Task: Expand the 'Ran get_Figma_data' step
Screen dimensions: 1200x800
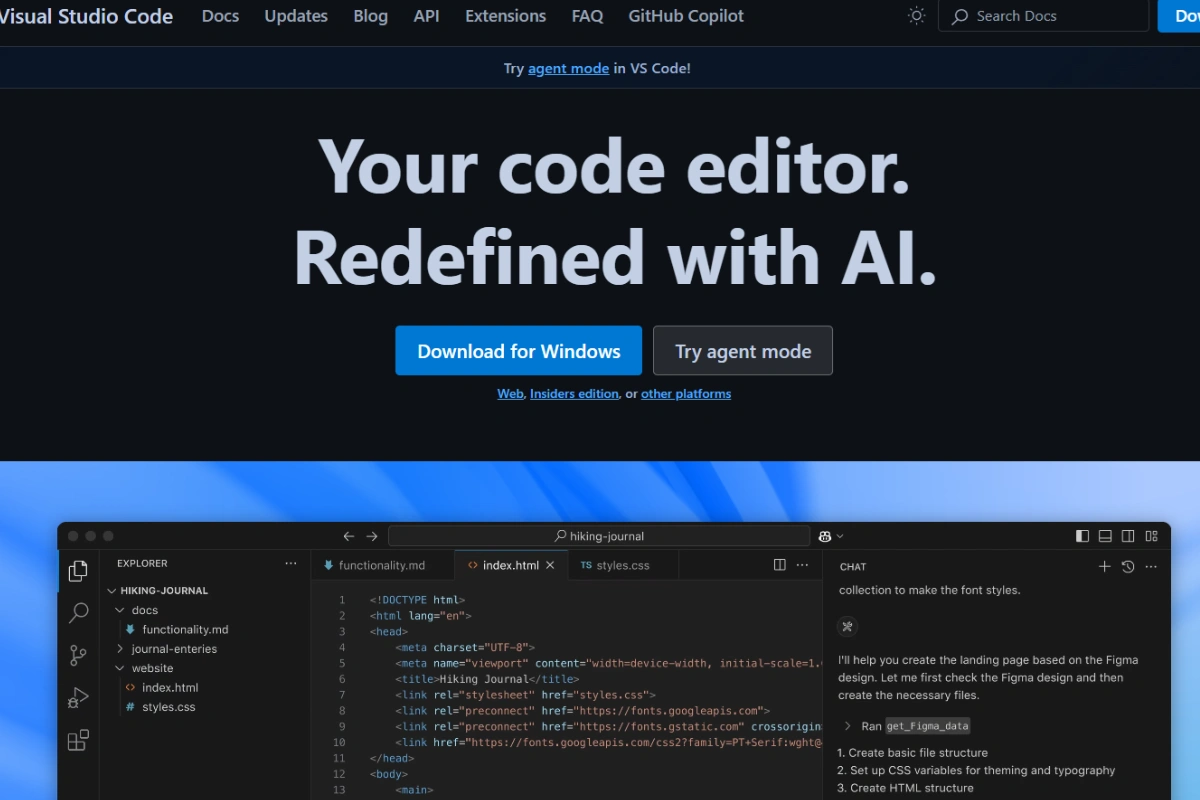Action: click(x=848, y=726)
